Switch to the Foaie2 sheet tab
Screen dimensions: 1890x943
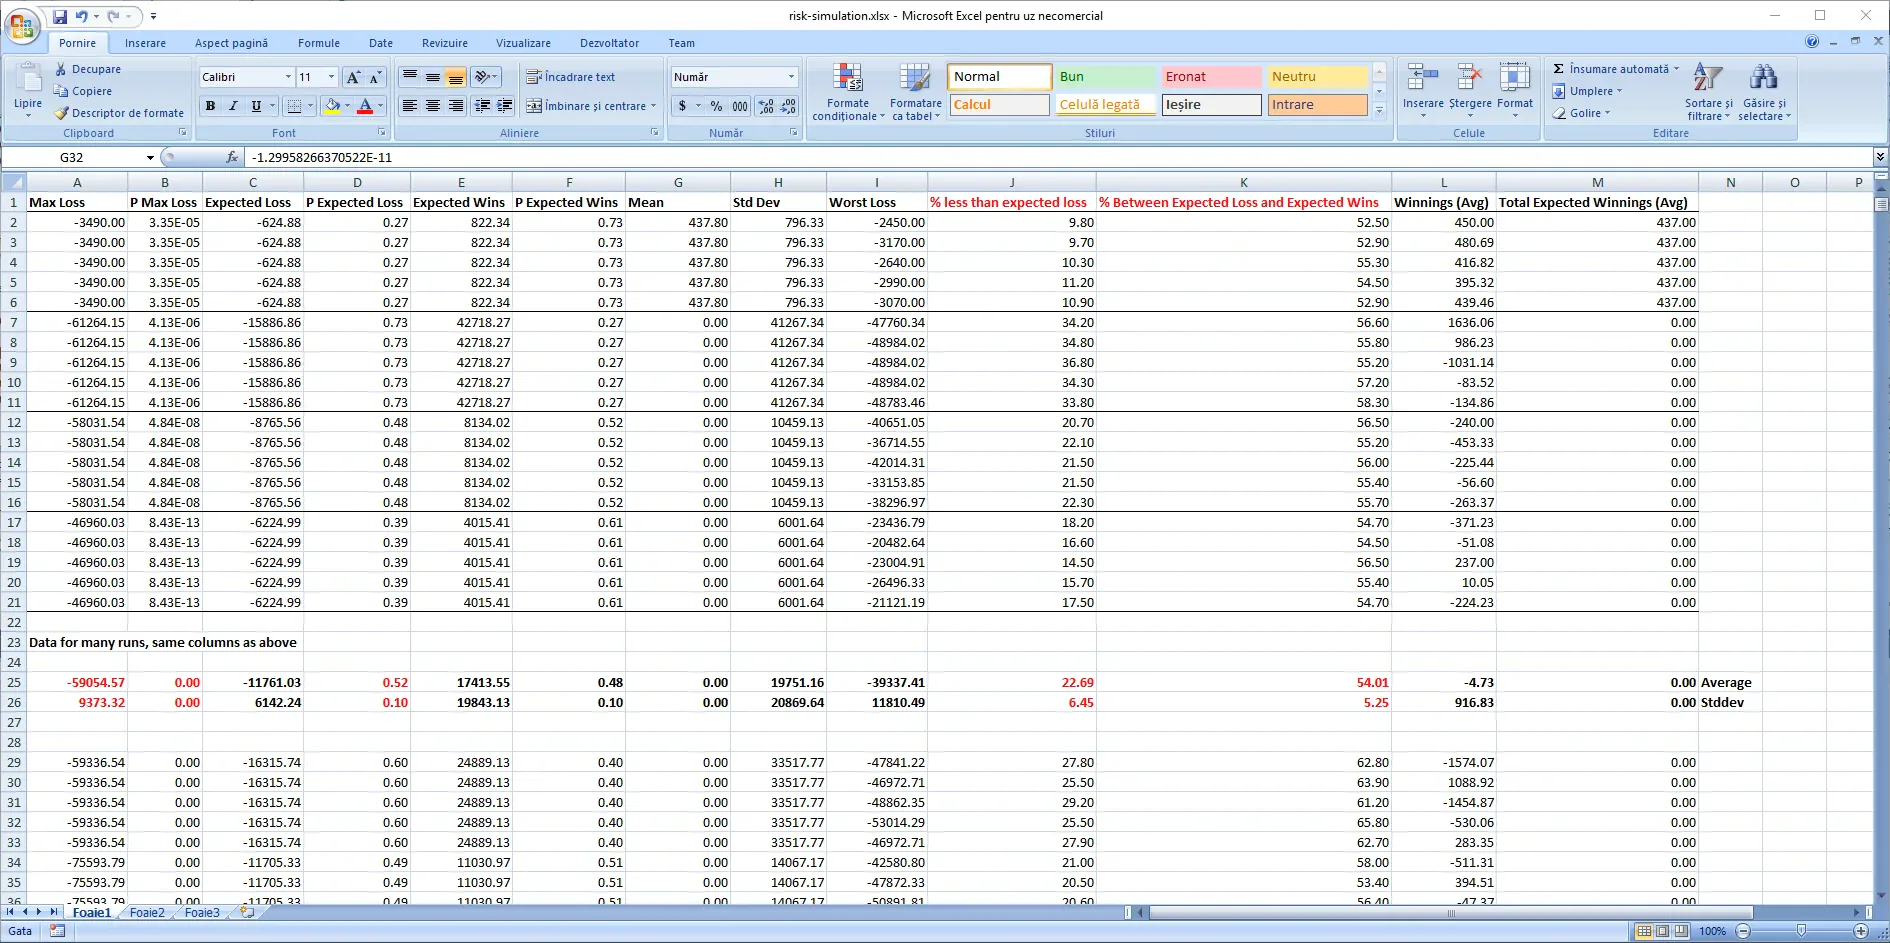pyautogui.click(x=147, y=912)
